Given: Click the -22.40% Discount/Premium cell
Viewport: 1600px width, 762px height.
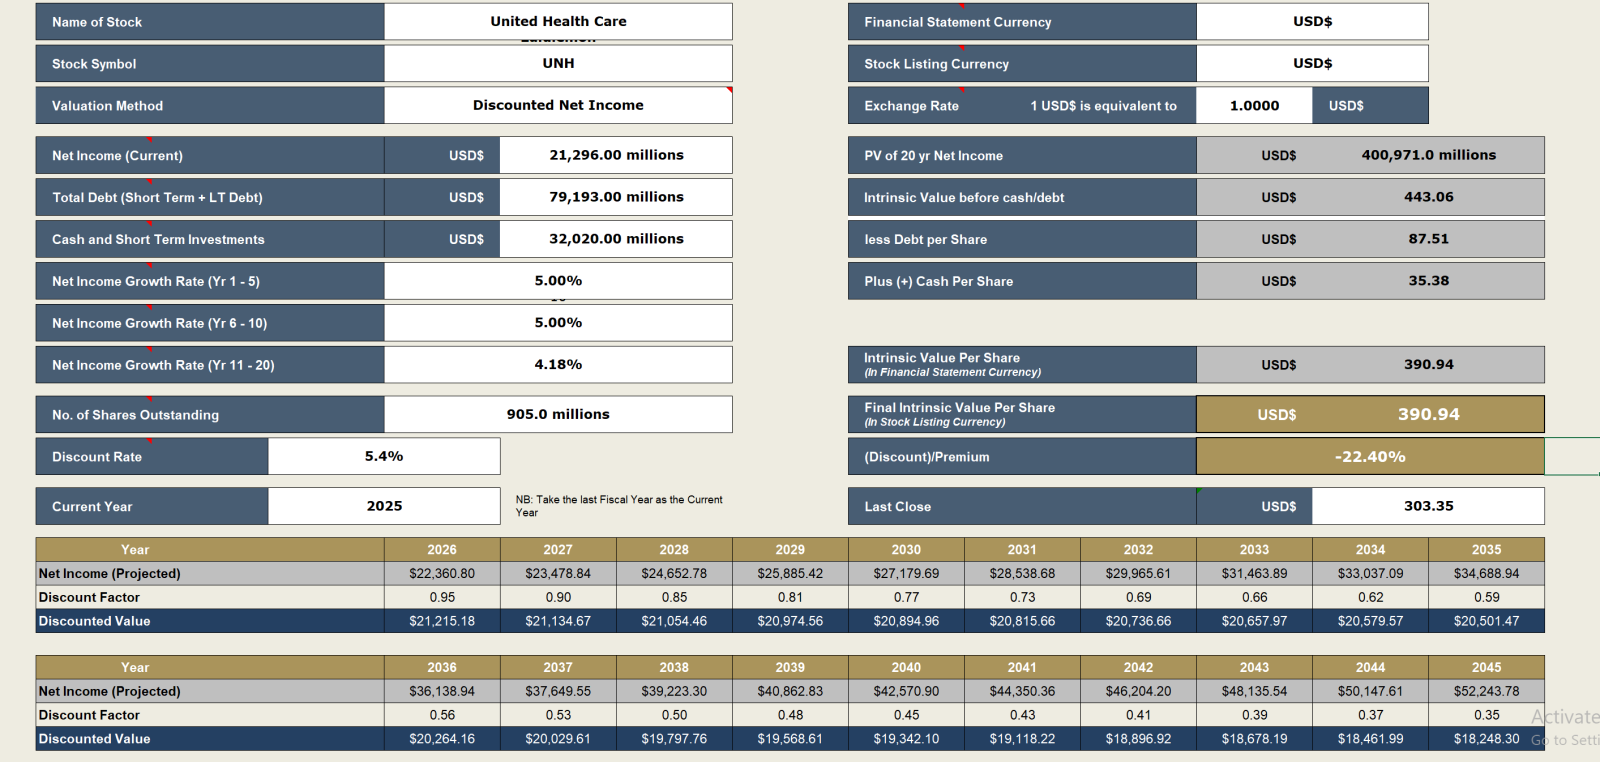Looking at the screenshot, I should [1370, 456].
